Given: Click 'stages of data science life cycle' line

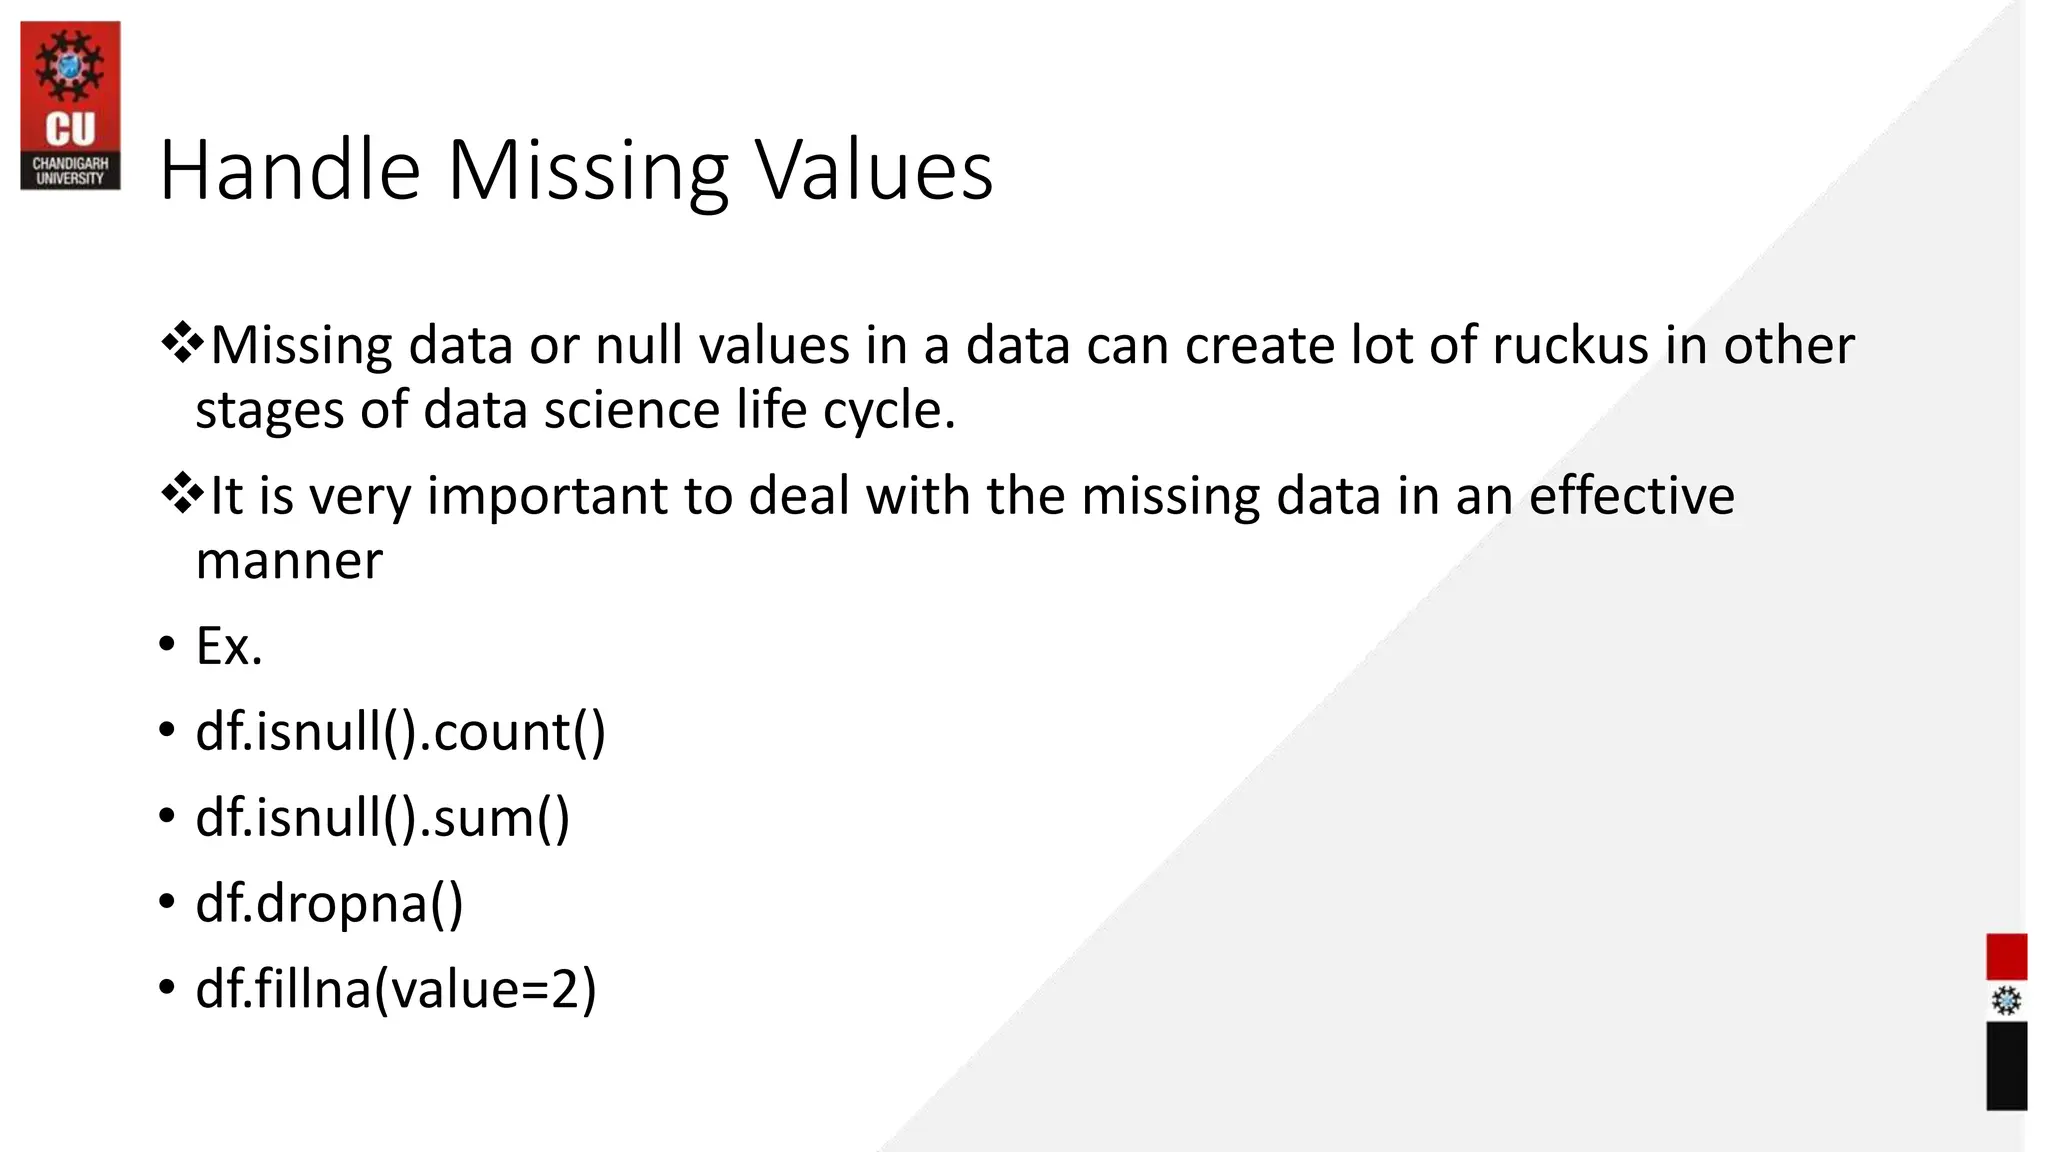Looking at the screenshot, I should [575, 410].
